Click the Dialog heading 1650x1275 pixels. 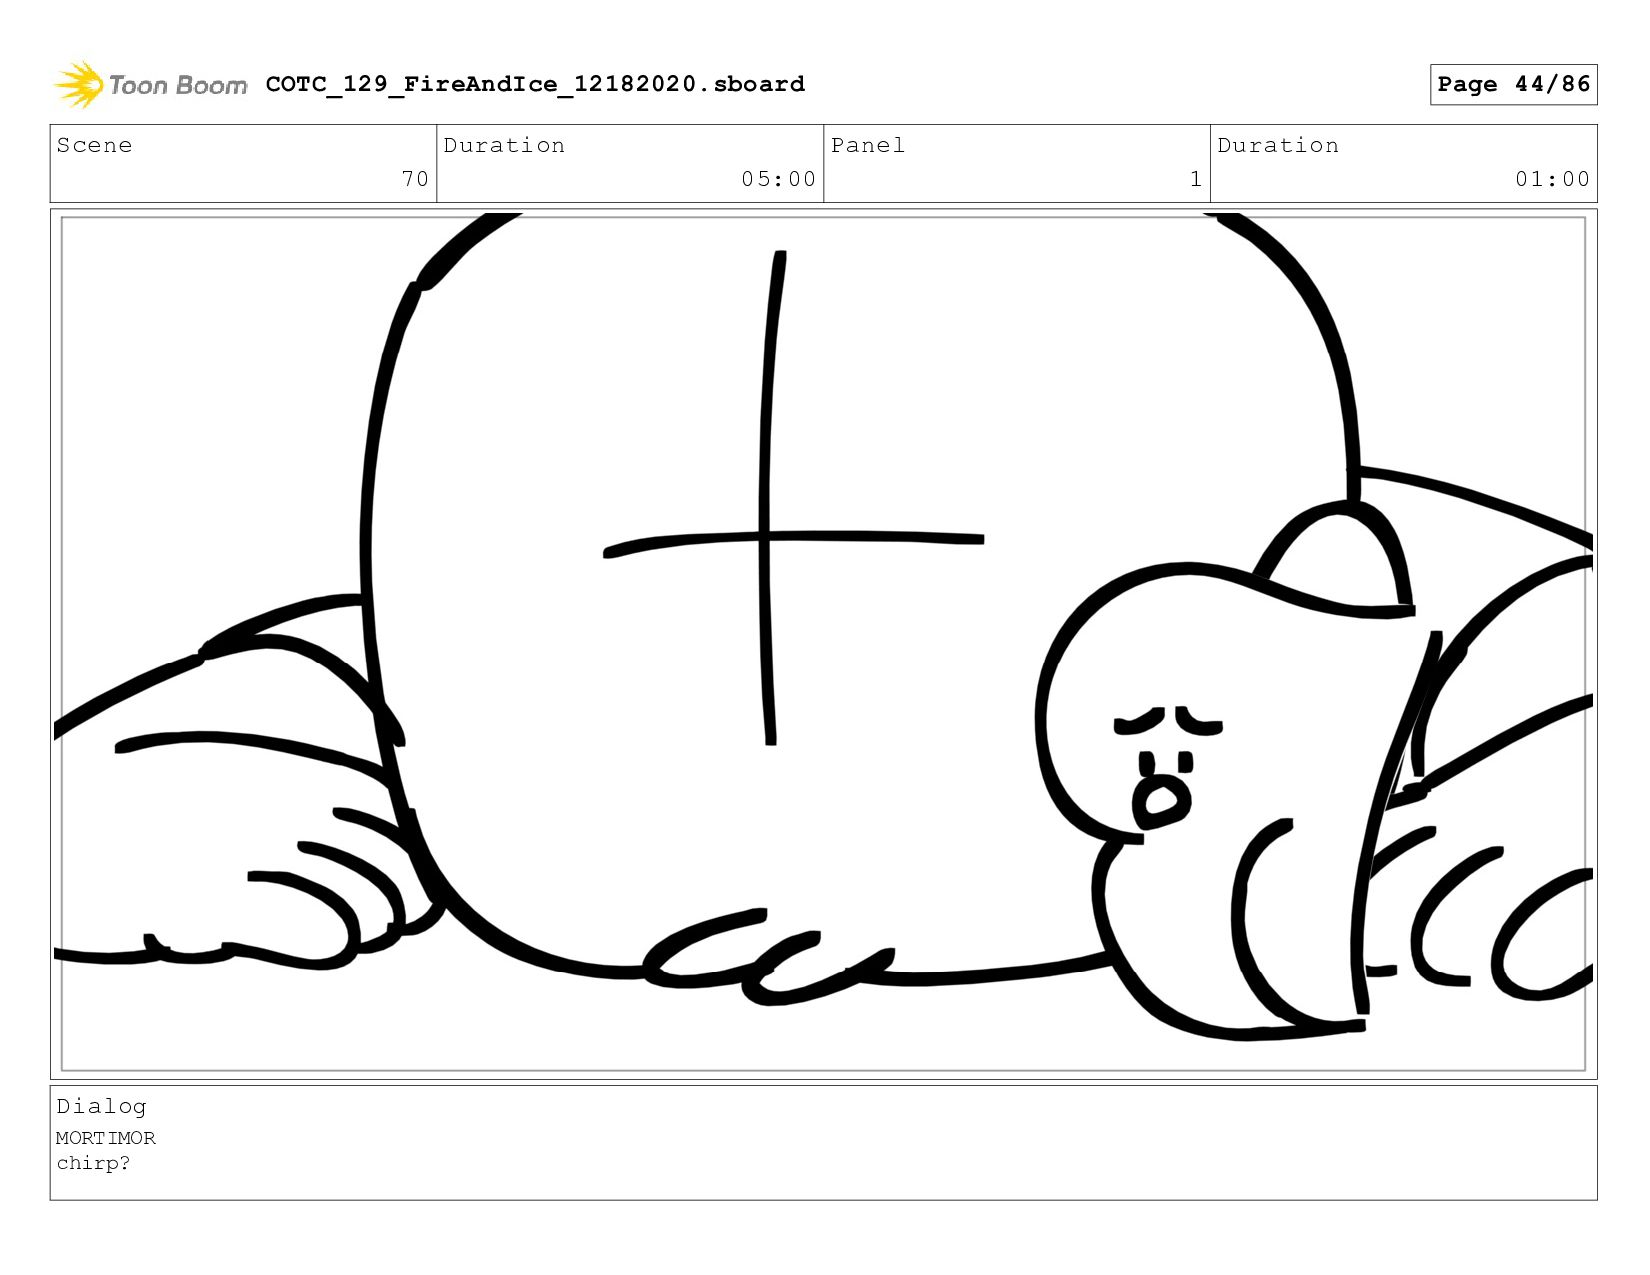coord(101,1106)
